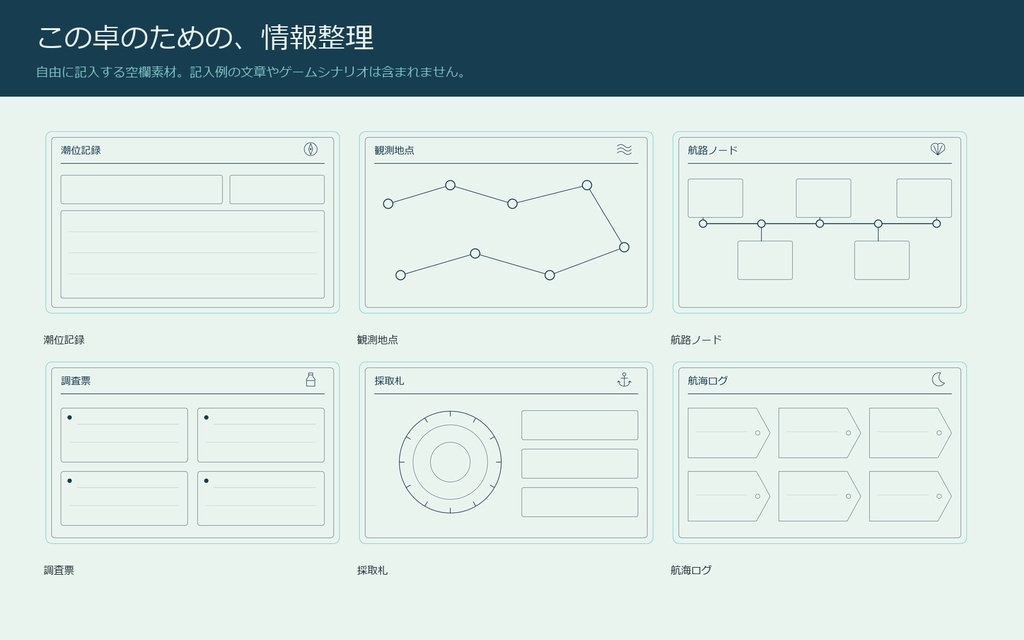
Task: Click the crescent moon icon on 航海ログ card
Action: pyautogui.click(x=938, y=379)
